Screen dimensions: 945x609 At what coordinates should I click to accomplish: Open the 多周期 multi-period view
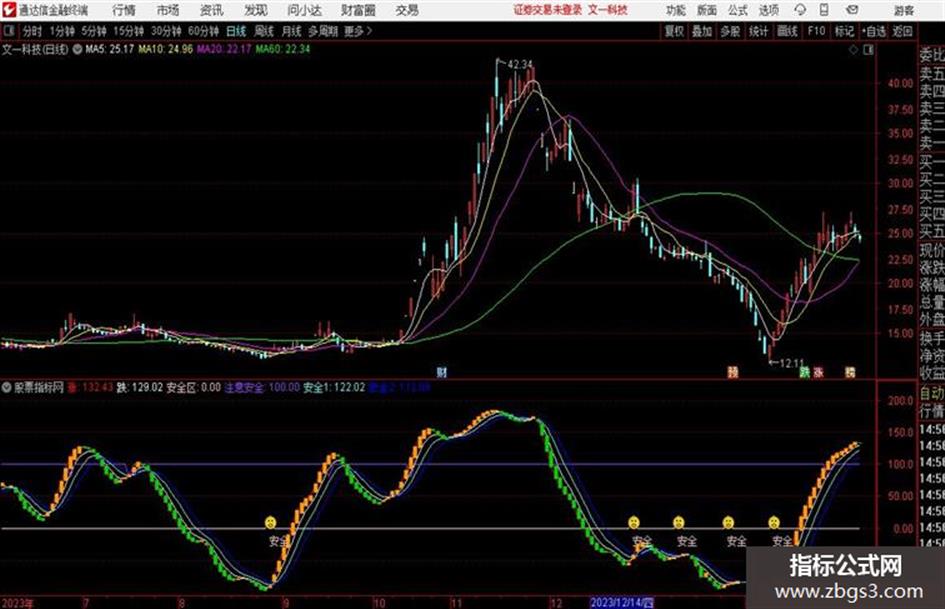pos(322,31)
